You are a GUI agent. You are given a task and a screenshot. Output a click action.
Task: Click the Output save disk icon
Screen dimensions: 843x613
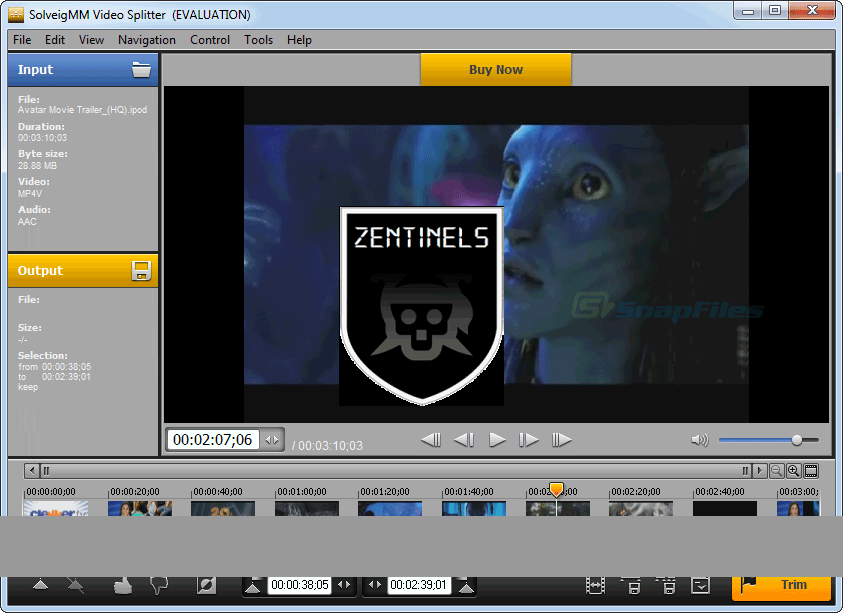pos(141,270)
